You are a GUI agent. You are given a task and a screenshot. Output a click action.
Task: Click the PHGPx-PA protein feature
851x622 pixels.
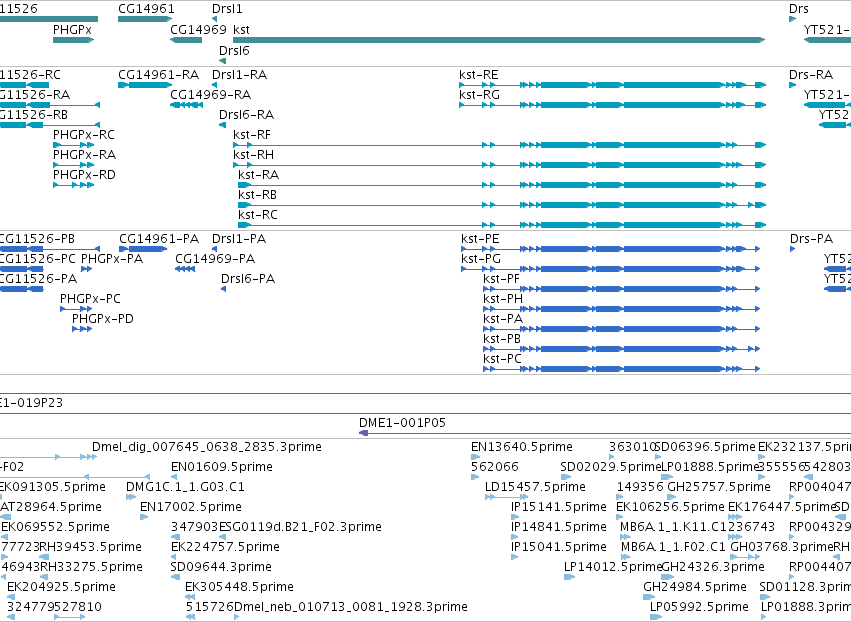coord(86,269)
